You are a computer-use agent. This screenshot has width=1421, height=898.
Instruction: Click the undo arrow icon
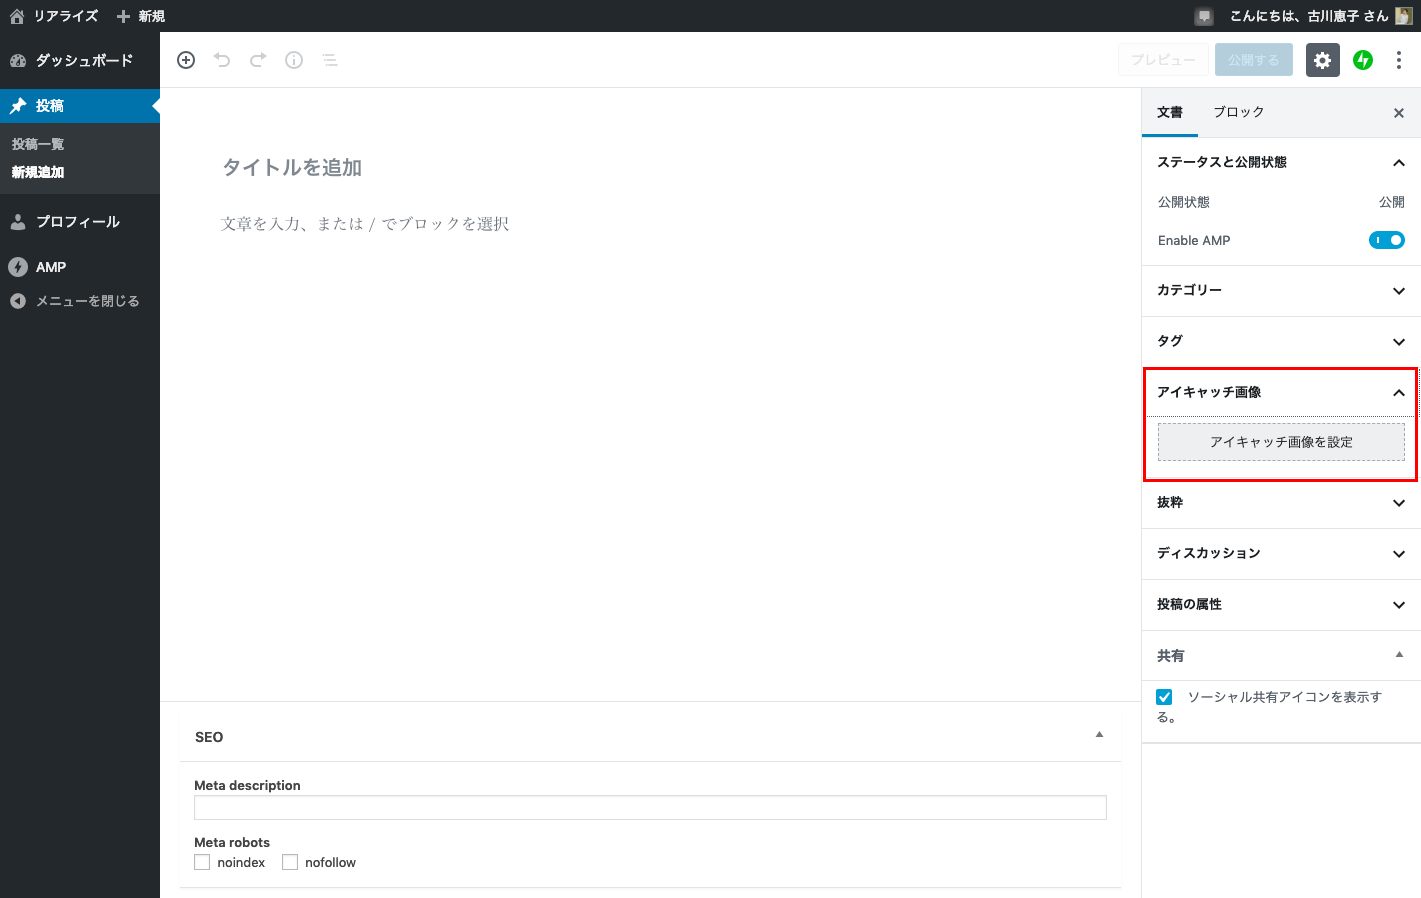click(222, 60)
